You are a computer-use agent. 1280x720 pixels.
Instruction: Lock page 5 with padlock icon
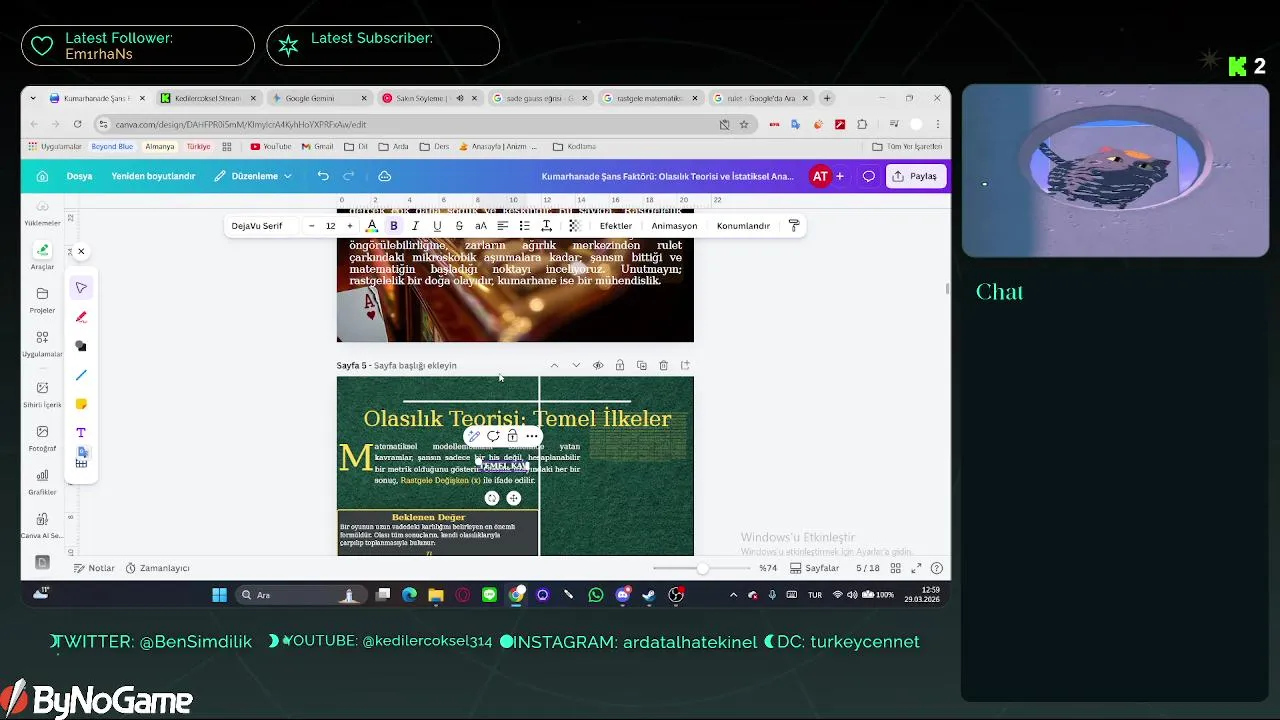click(x=620, y=365)
